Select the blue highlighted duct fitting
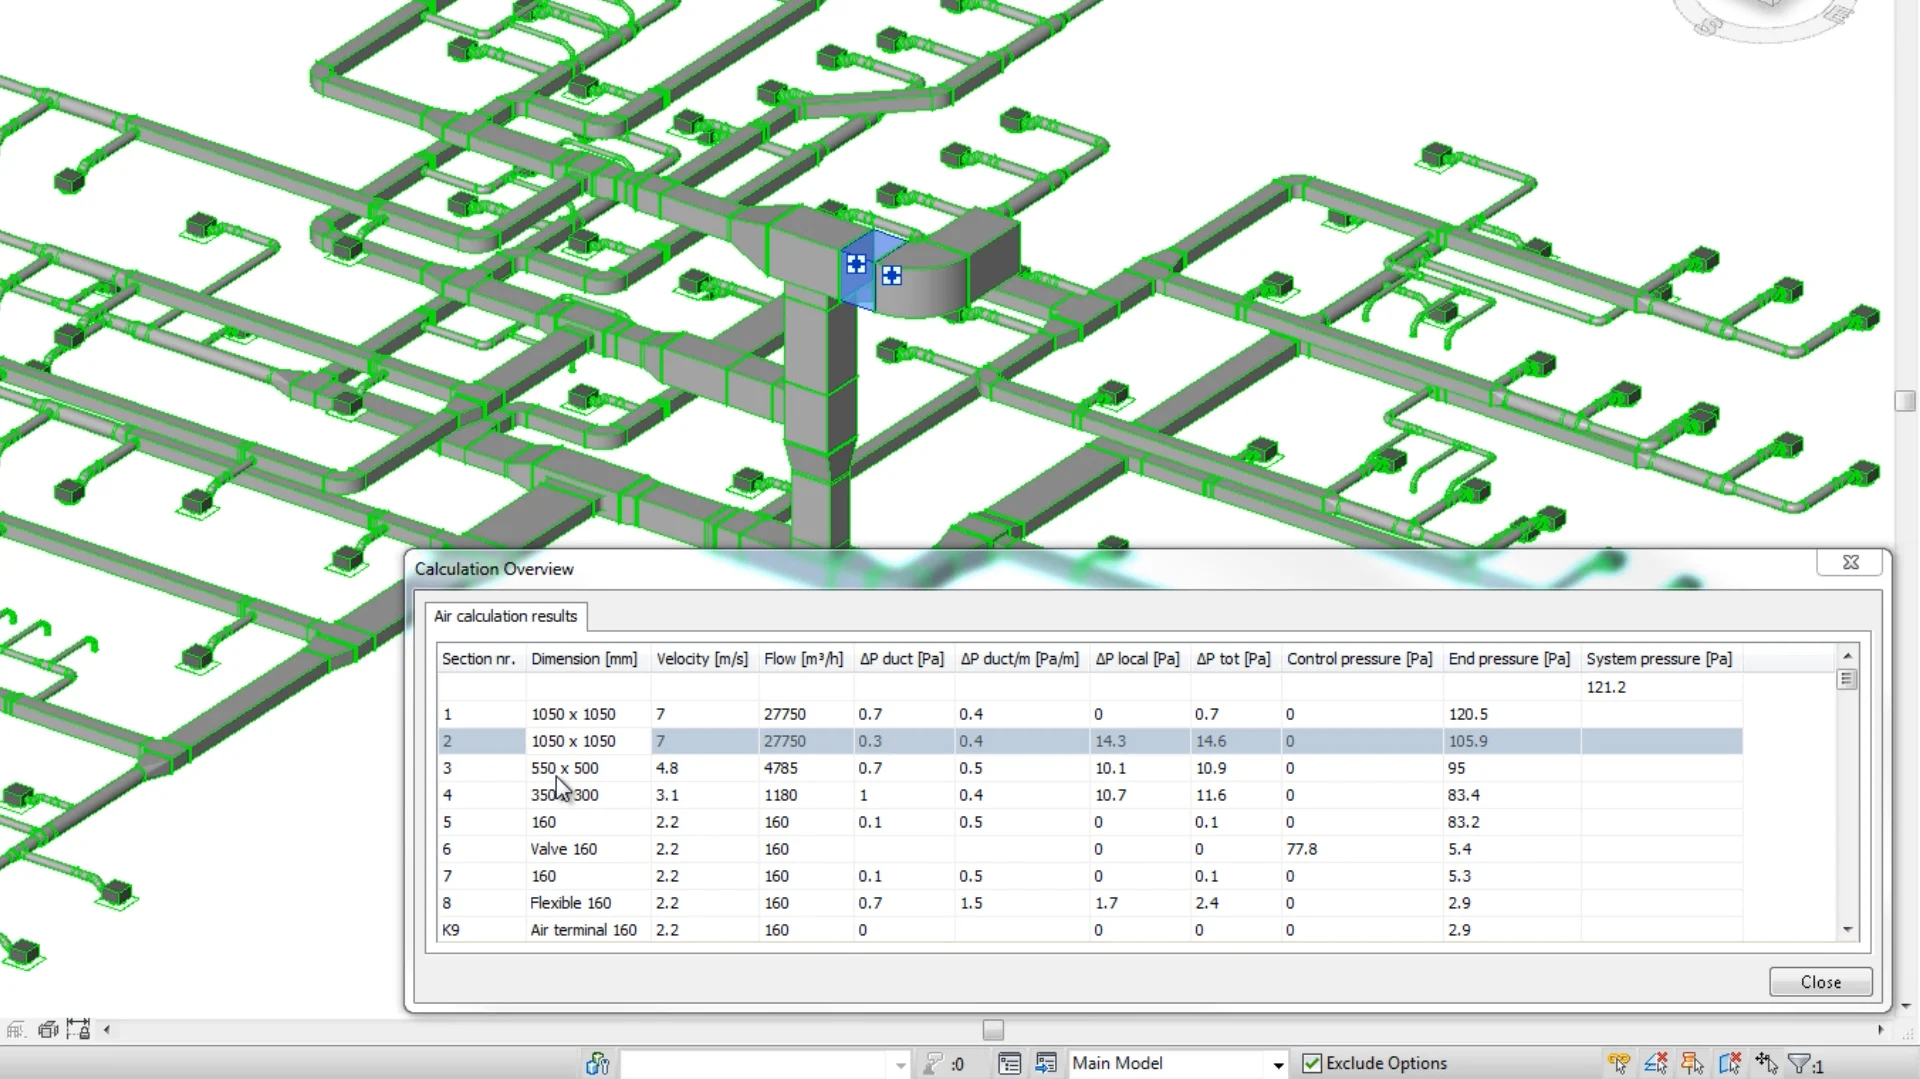 click(x=874, y=270)
